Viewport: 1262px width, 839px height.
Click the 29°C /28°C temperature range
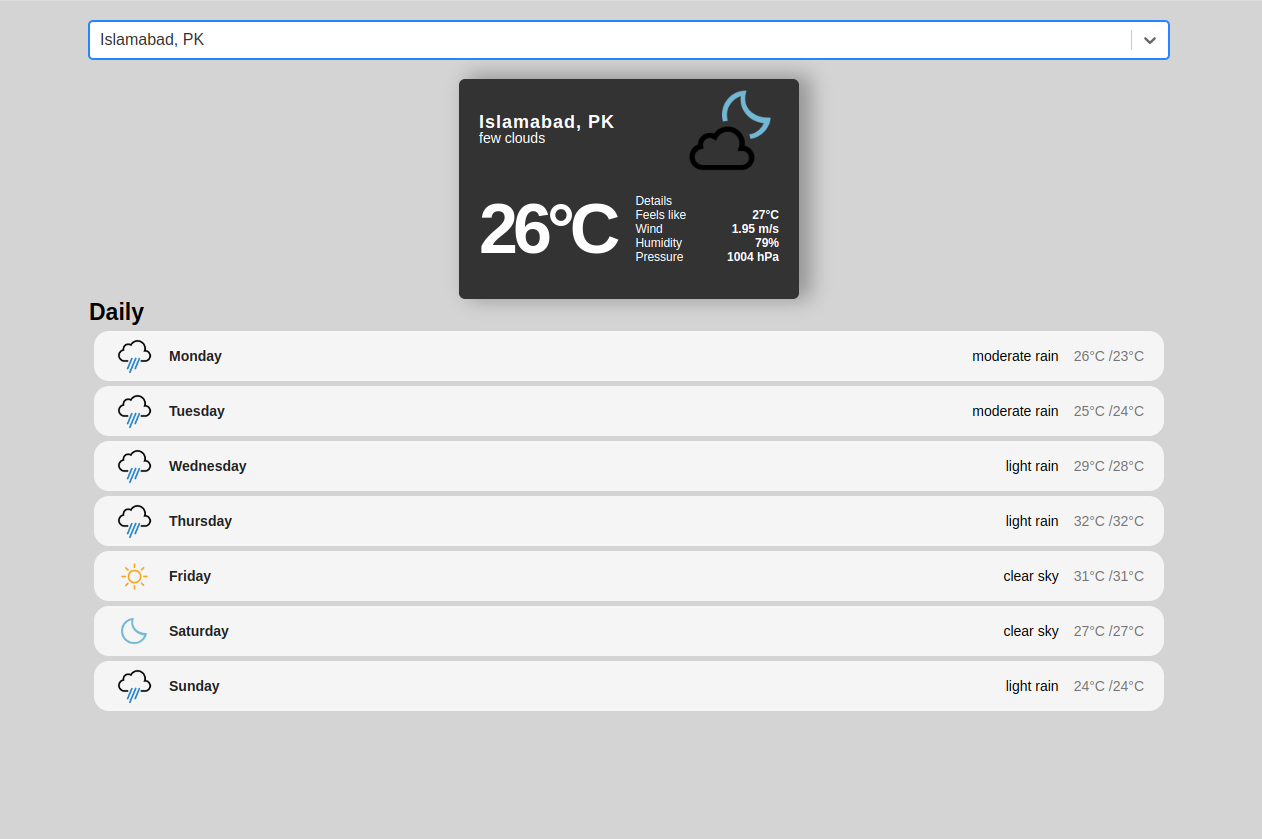click(x=1109, y=466)
